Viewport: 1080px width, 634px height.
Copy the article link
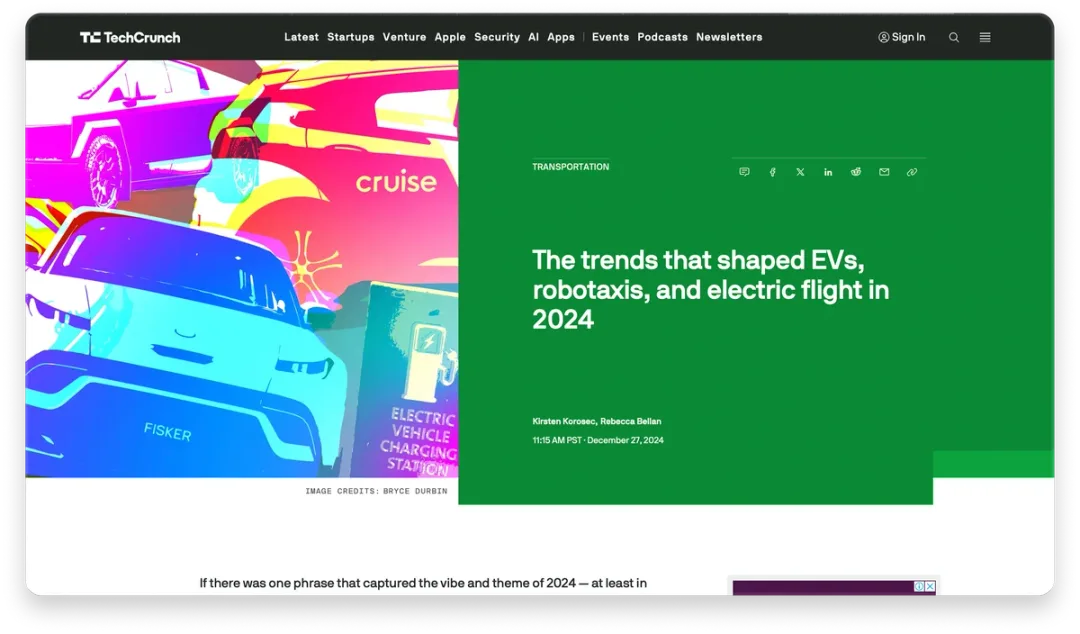point(911,172)
